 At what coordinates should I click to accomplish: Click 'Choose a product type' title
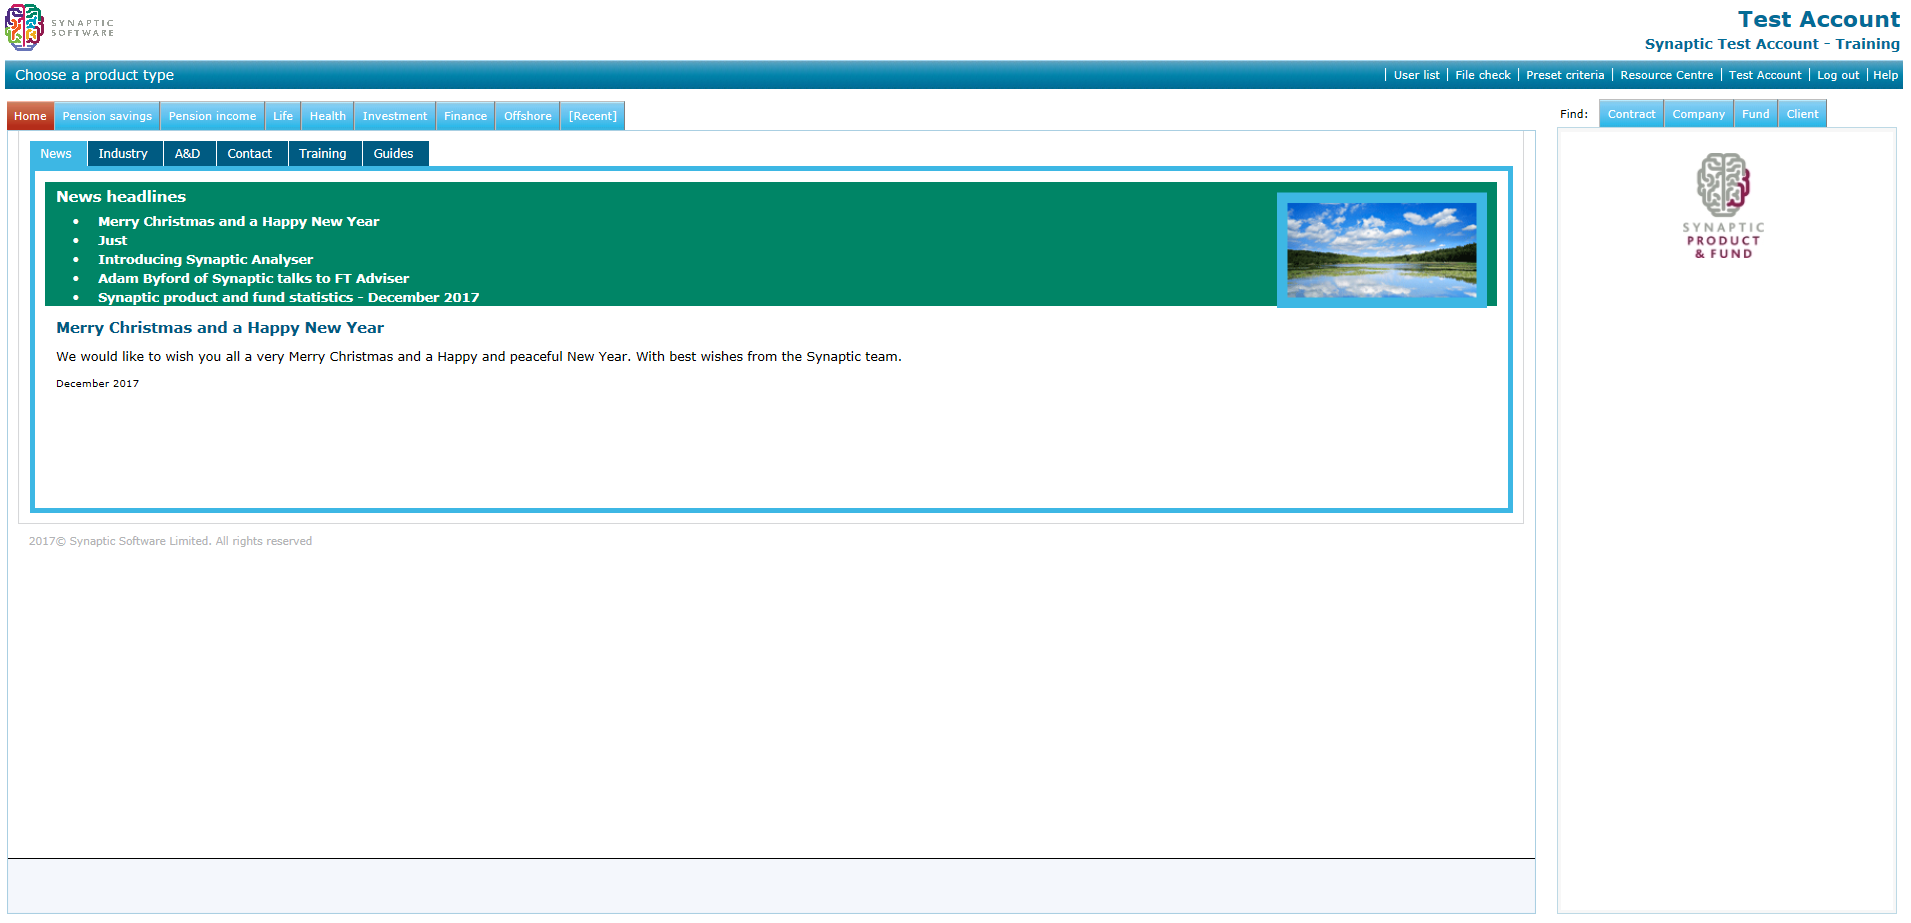click(94, 75)
